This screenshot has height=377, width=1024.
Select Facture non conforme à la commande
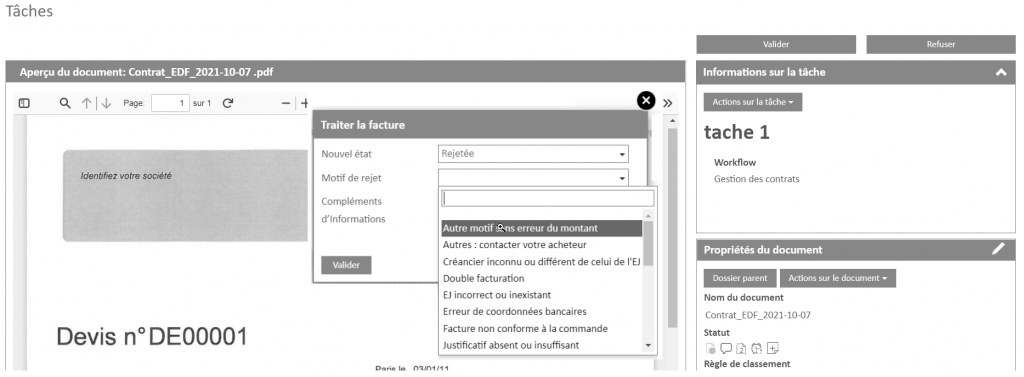point(541,329)
